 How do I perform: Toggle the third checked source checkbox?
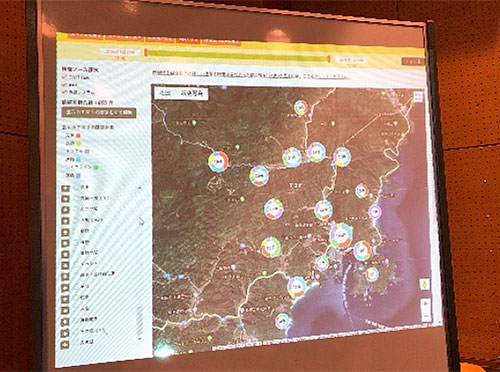coord(64,92)
